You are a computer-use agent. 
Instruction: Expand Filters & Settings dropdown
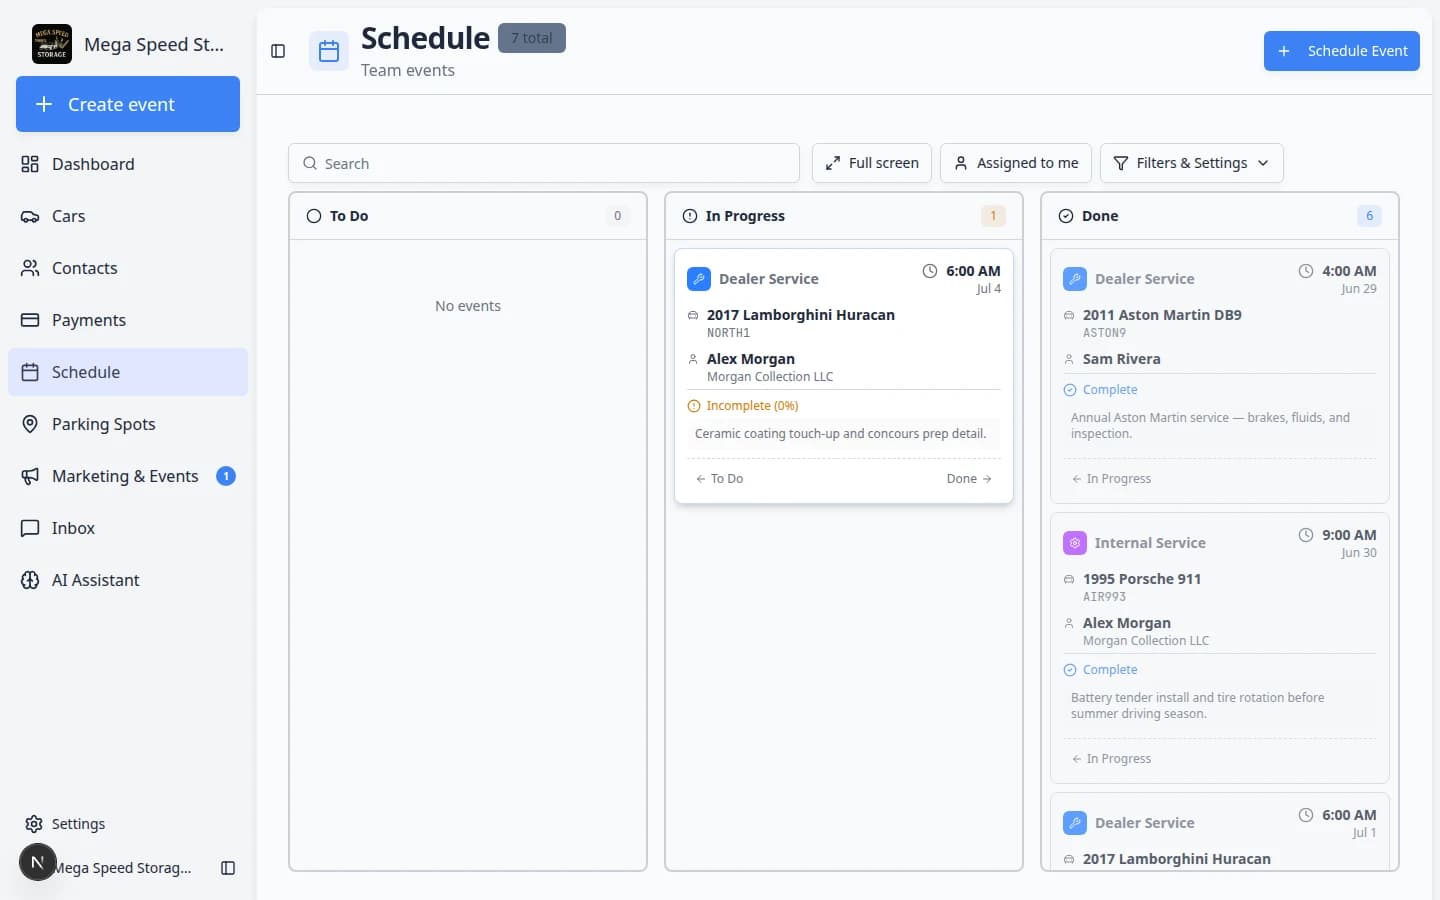click(x=1191, y=163)
